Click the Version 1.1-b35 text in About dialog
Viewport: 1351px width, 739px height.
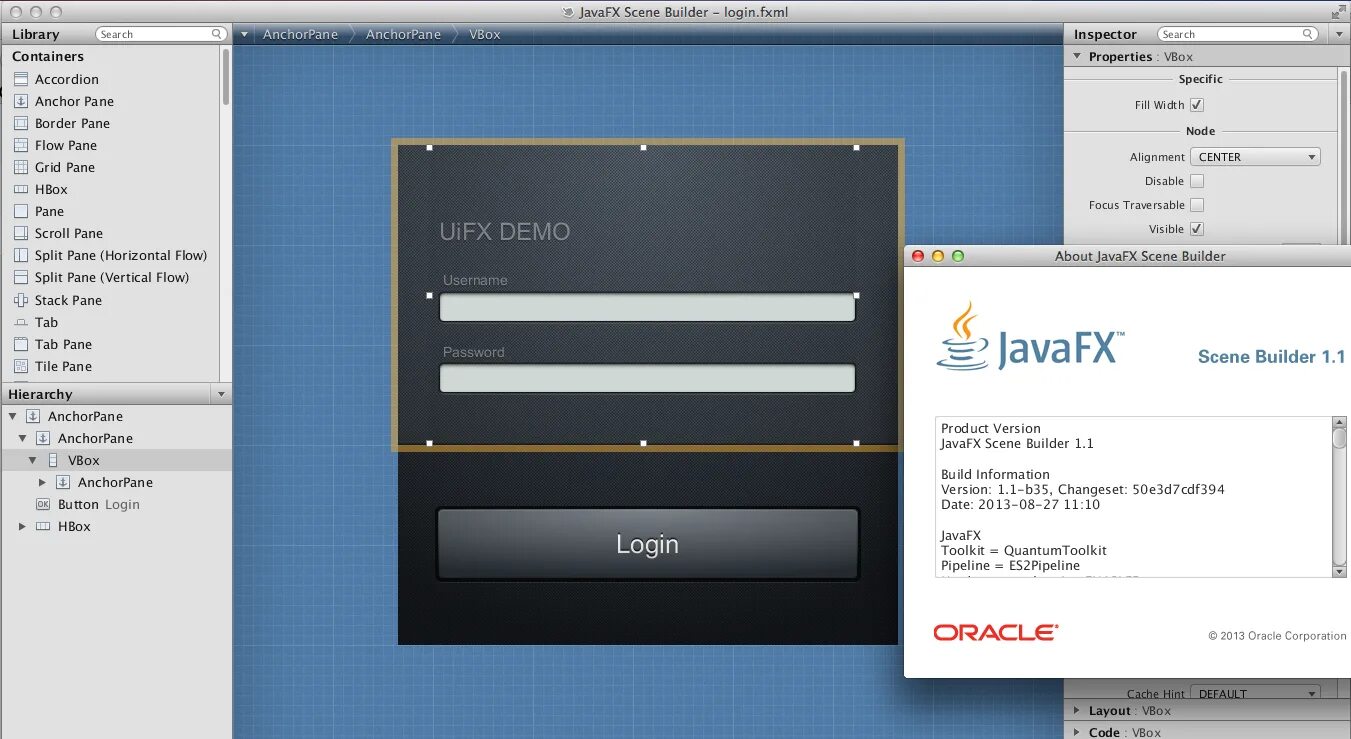(1082, 490)
